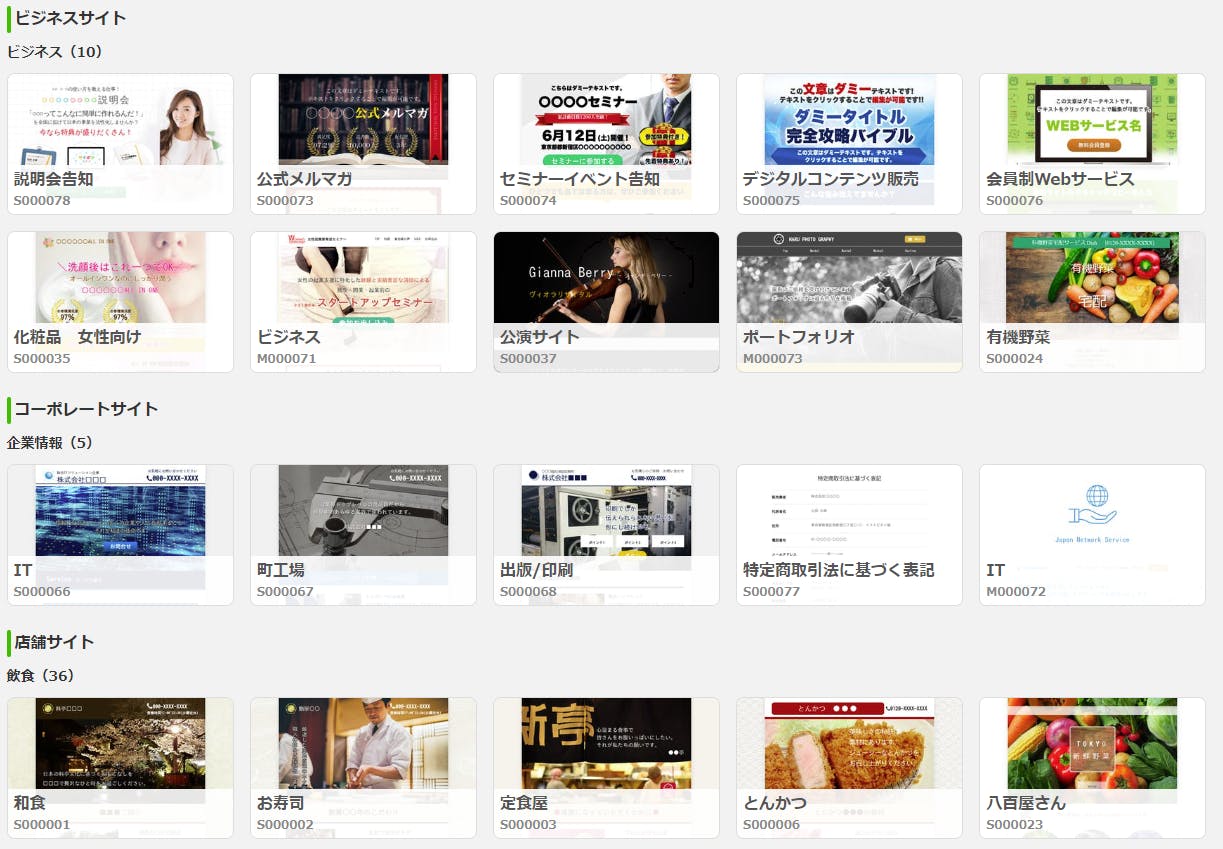The height and width of the screenshot is (849, 1223).
Task: Open the とんかつ template S000006
Action: 849,767
